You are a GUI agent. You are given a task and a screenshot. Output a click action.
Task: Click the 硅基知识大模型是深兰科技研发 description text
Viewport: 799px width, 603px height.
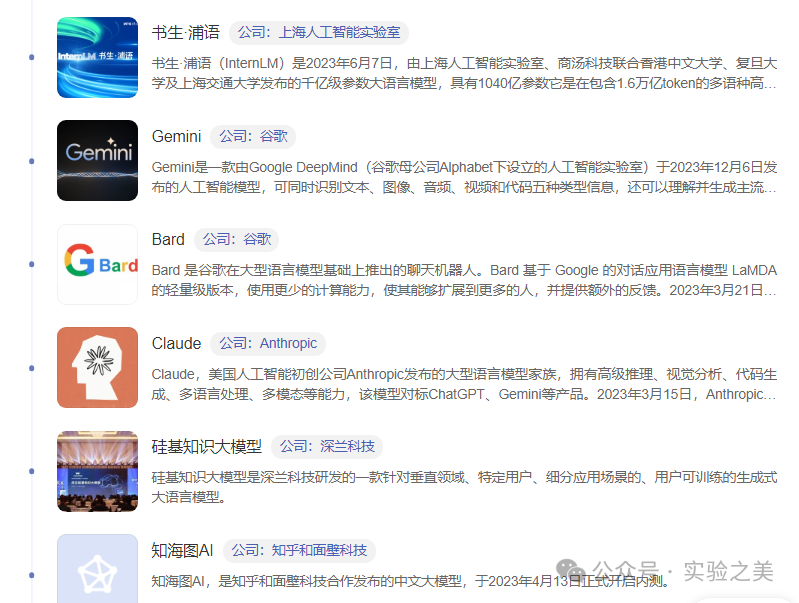(x=464, y=487)
